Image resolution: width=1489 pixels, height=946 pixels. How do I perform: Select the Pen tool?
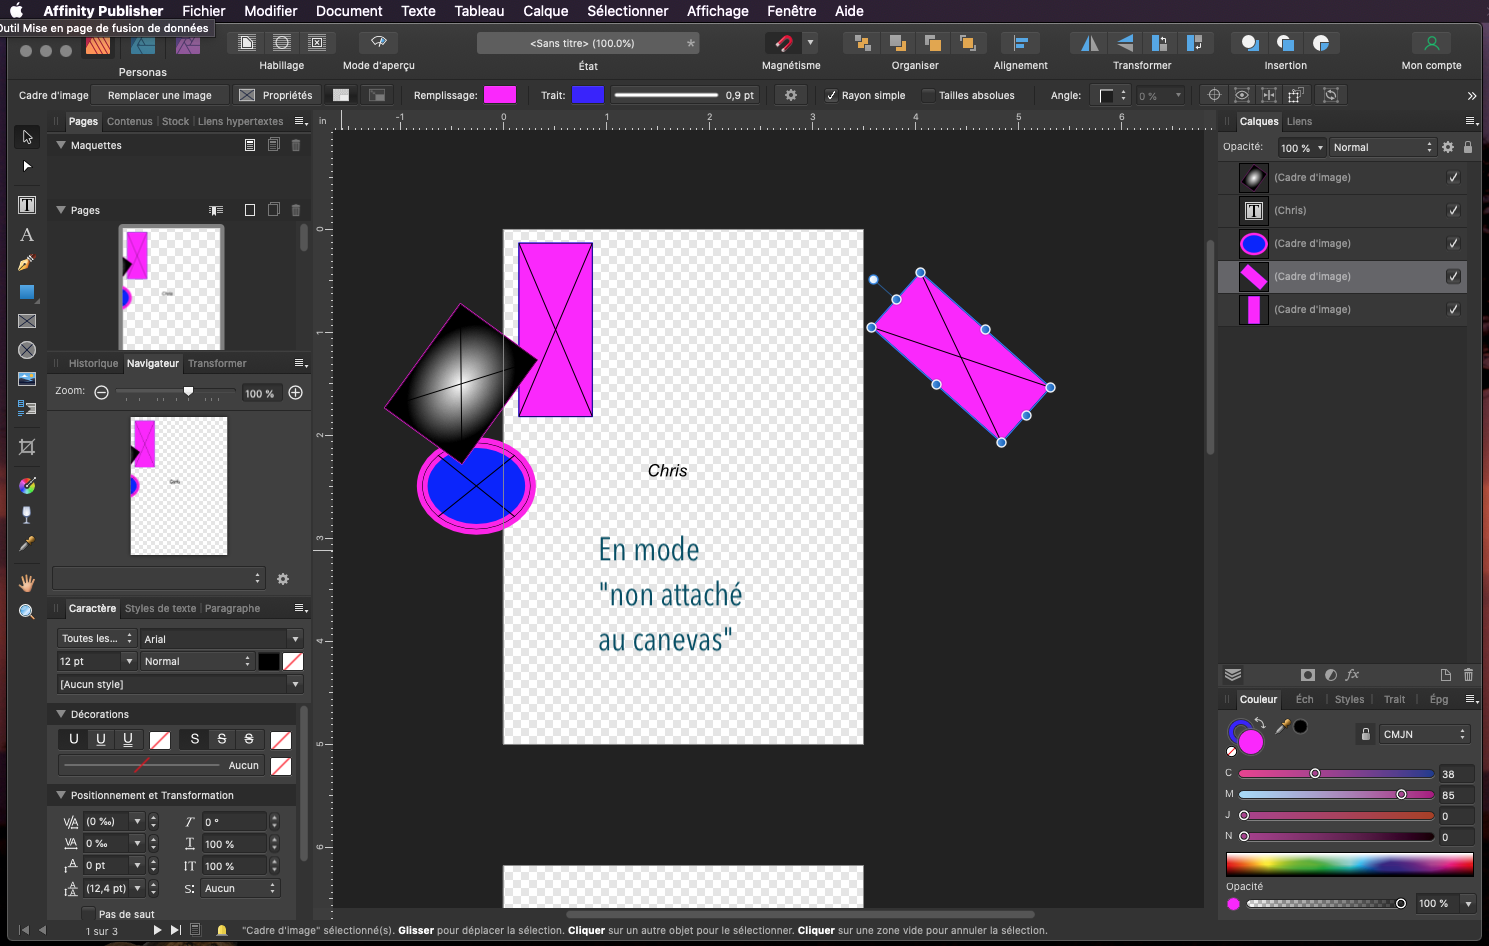click(27, 263)
